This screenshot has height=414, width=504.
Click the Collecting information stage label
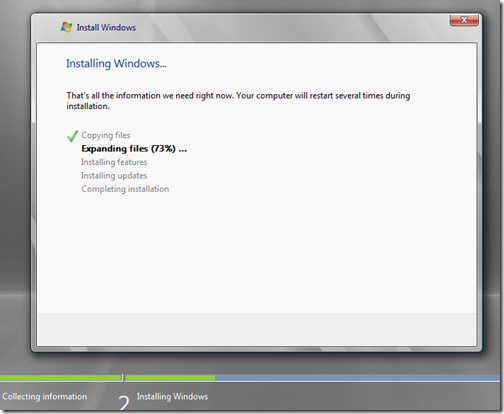tap(45, 396)
